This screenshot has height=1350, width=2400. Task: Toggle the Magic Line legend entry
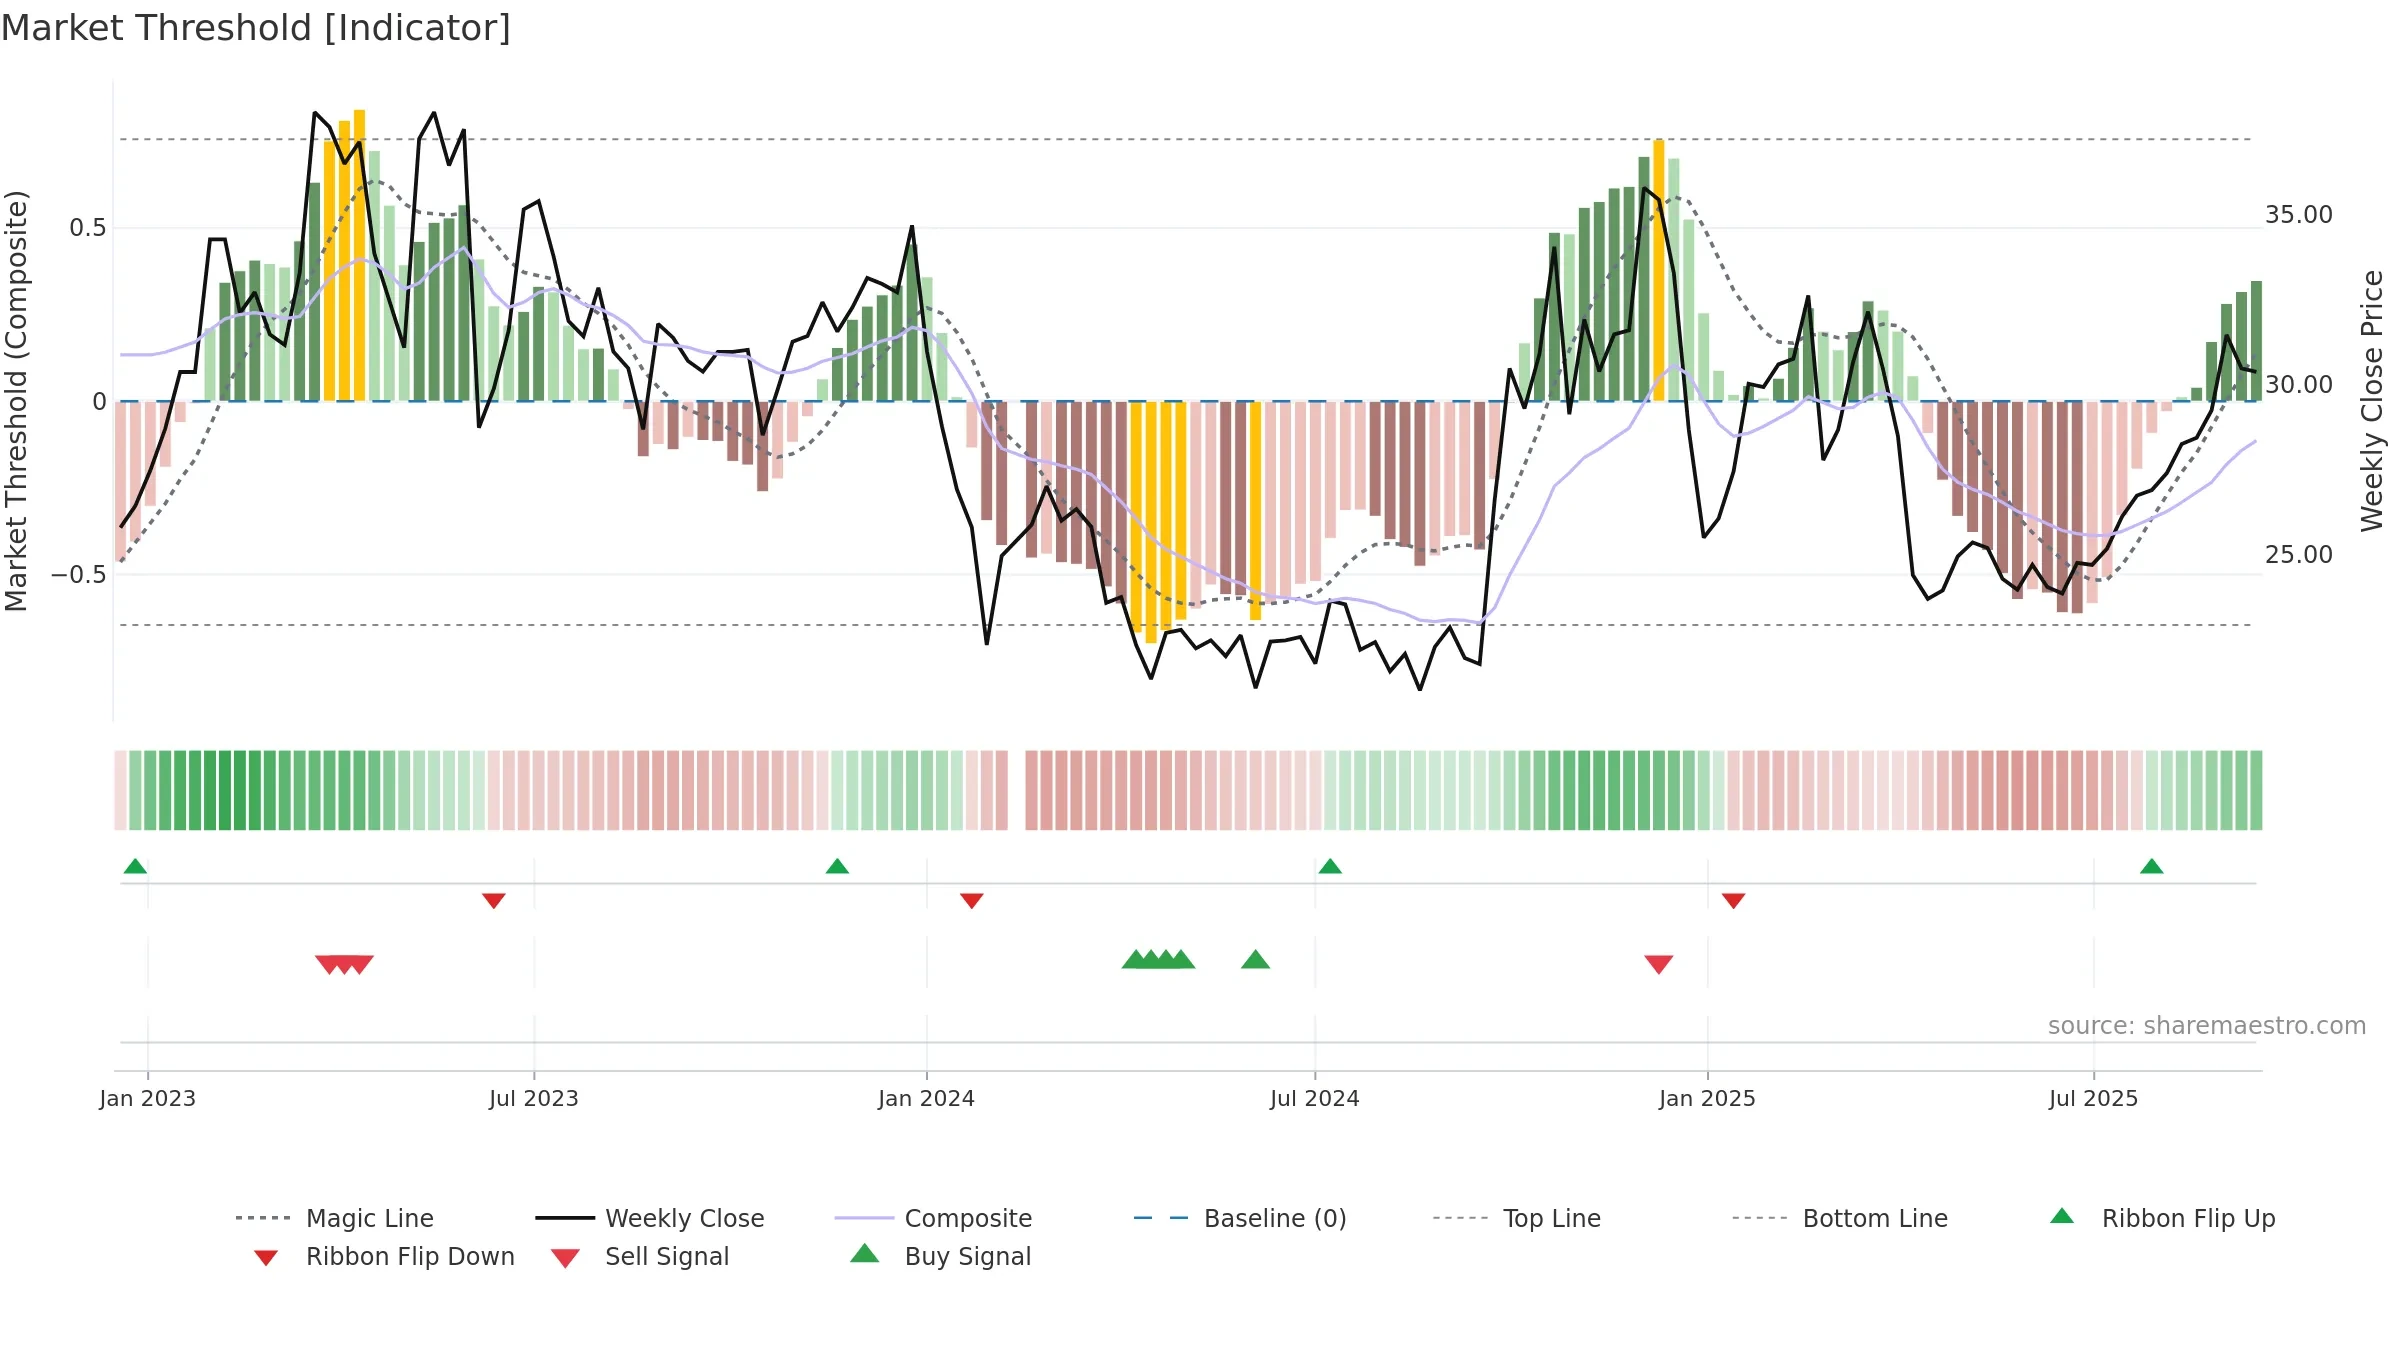coord(335,1218)
